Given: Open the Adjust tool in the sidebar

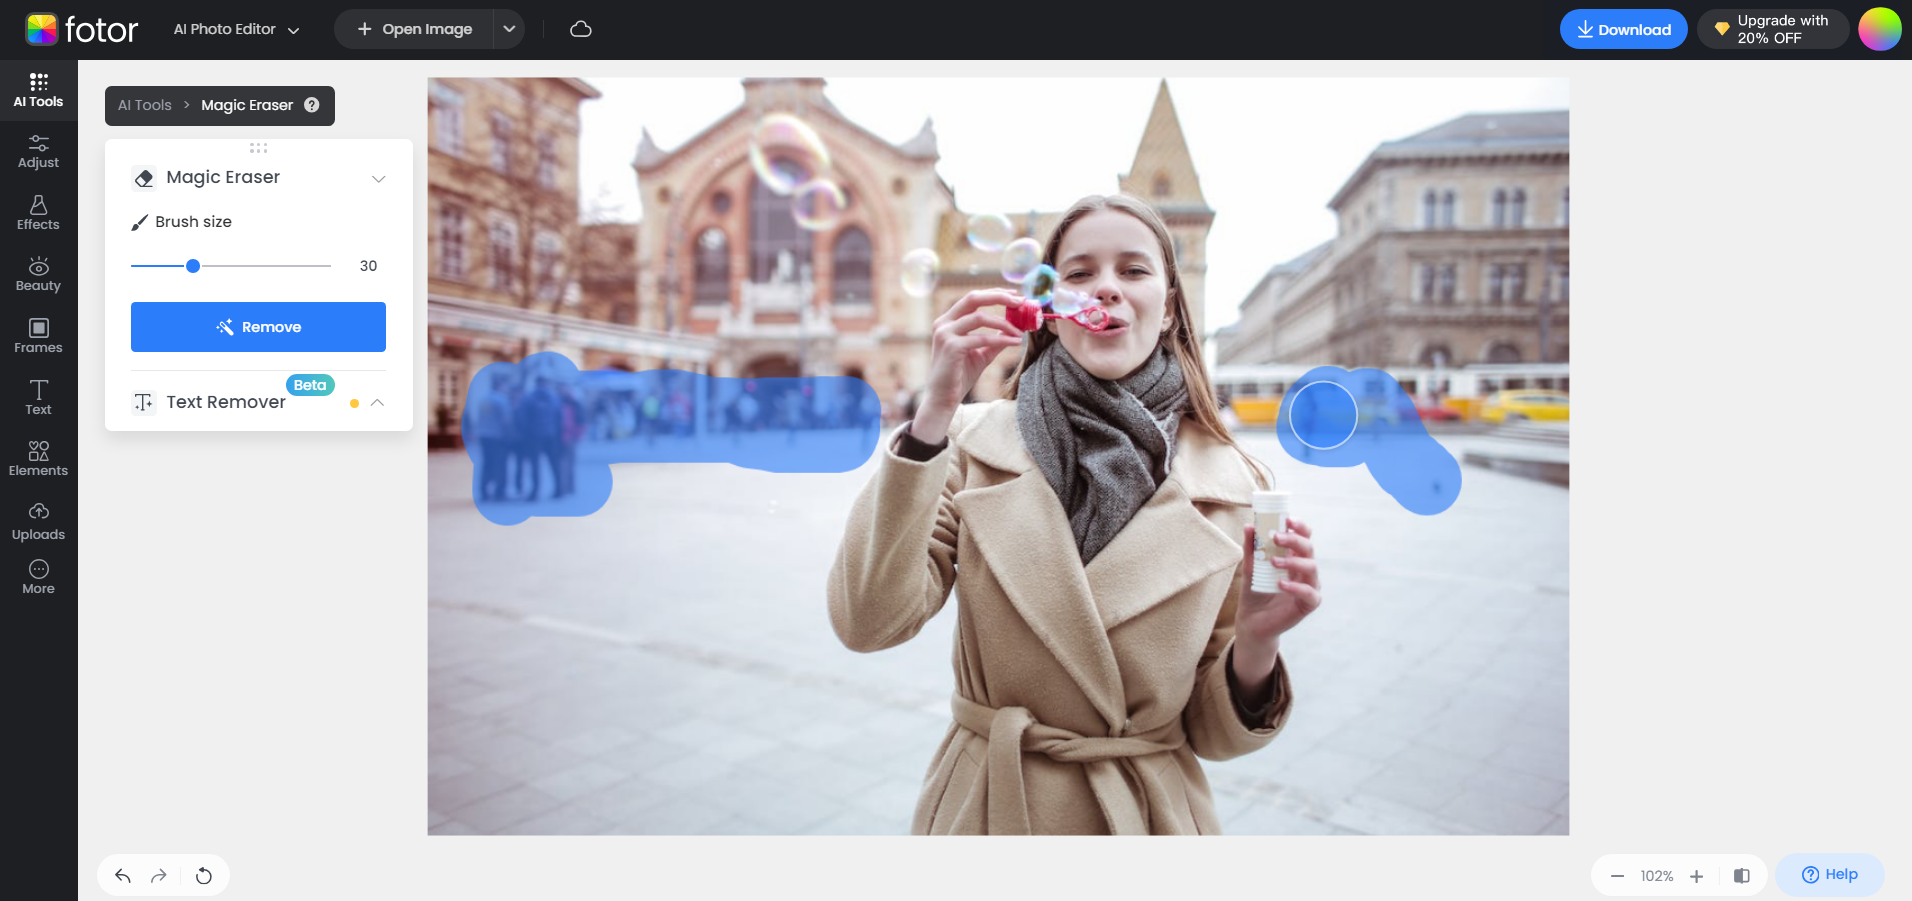Looking at the screenshot, I should 38,152.
